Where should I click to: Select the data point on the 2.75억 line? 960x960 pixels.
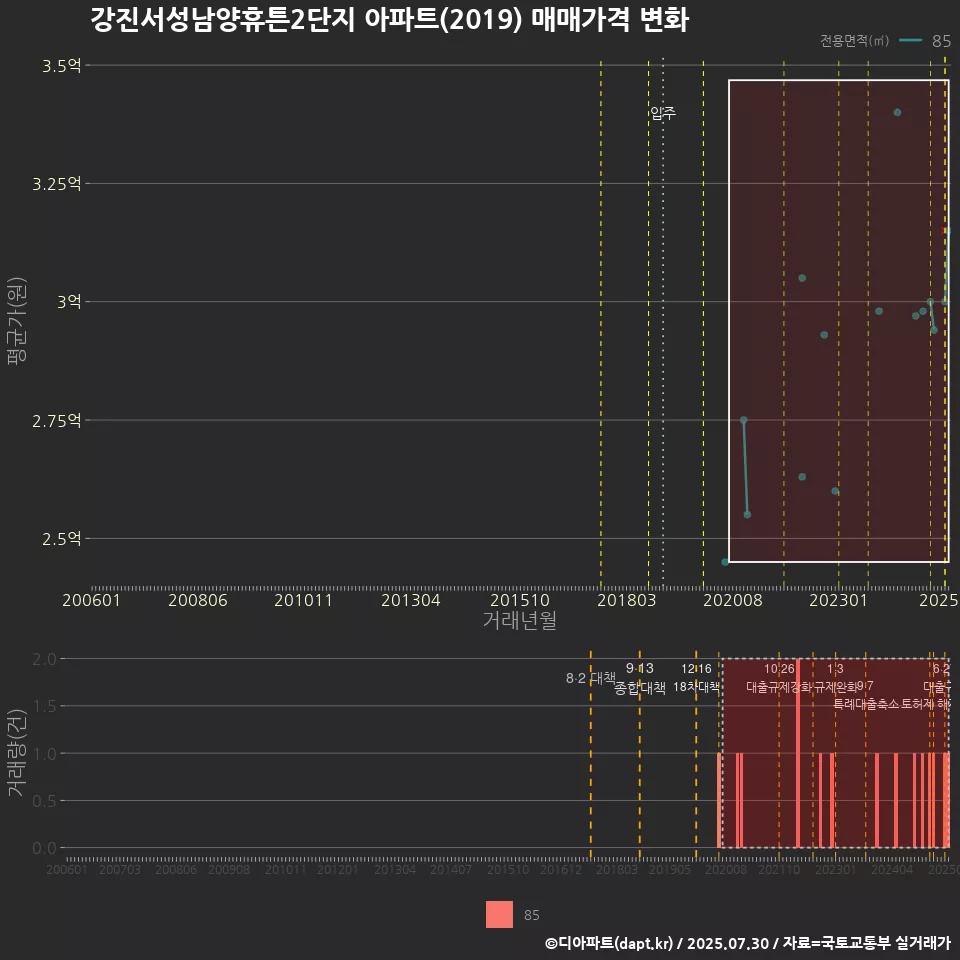point(743,420)
